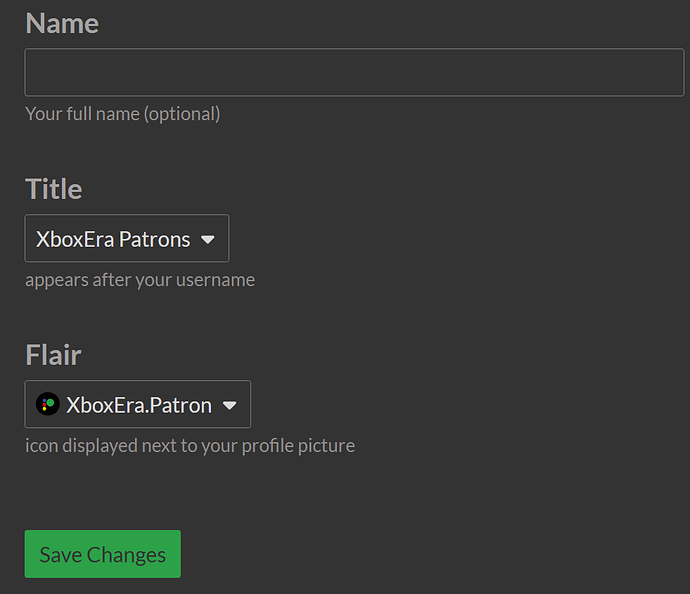Screen dimensions: 690x594
Task: Click the caret arrow in Flair dropdown
Action: (x=229, y=405)
